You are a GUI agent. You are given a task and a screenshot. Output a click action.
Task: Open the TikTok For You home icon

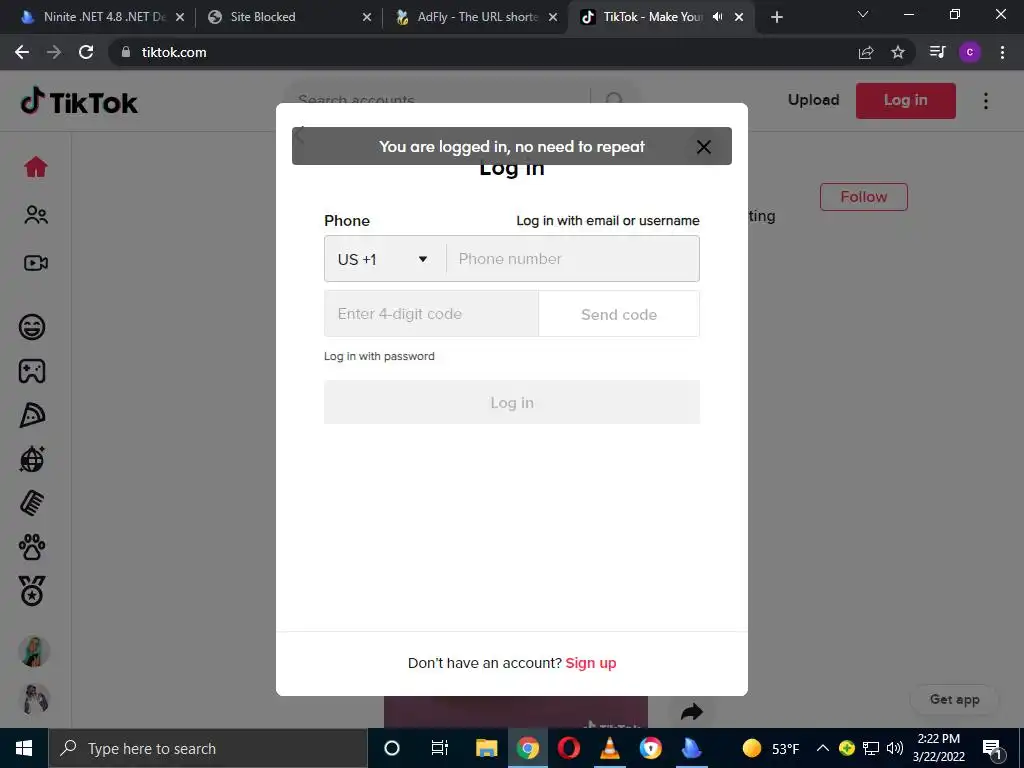(36, 167)
